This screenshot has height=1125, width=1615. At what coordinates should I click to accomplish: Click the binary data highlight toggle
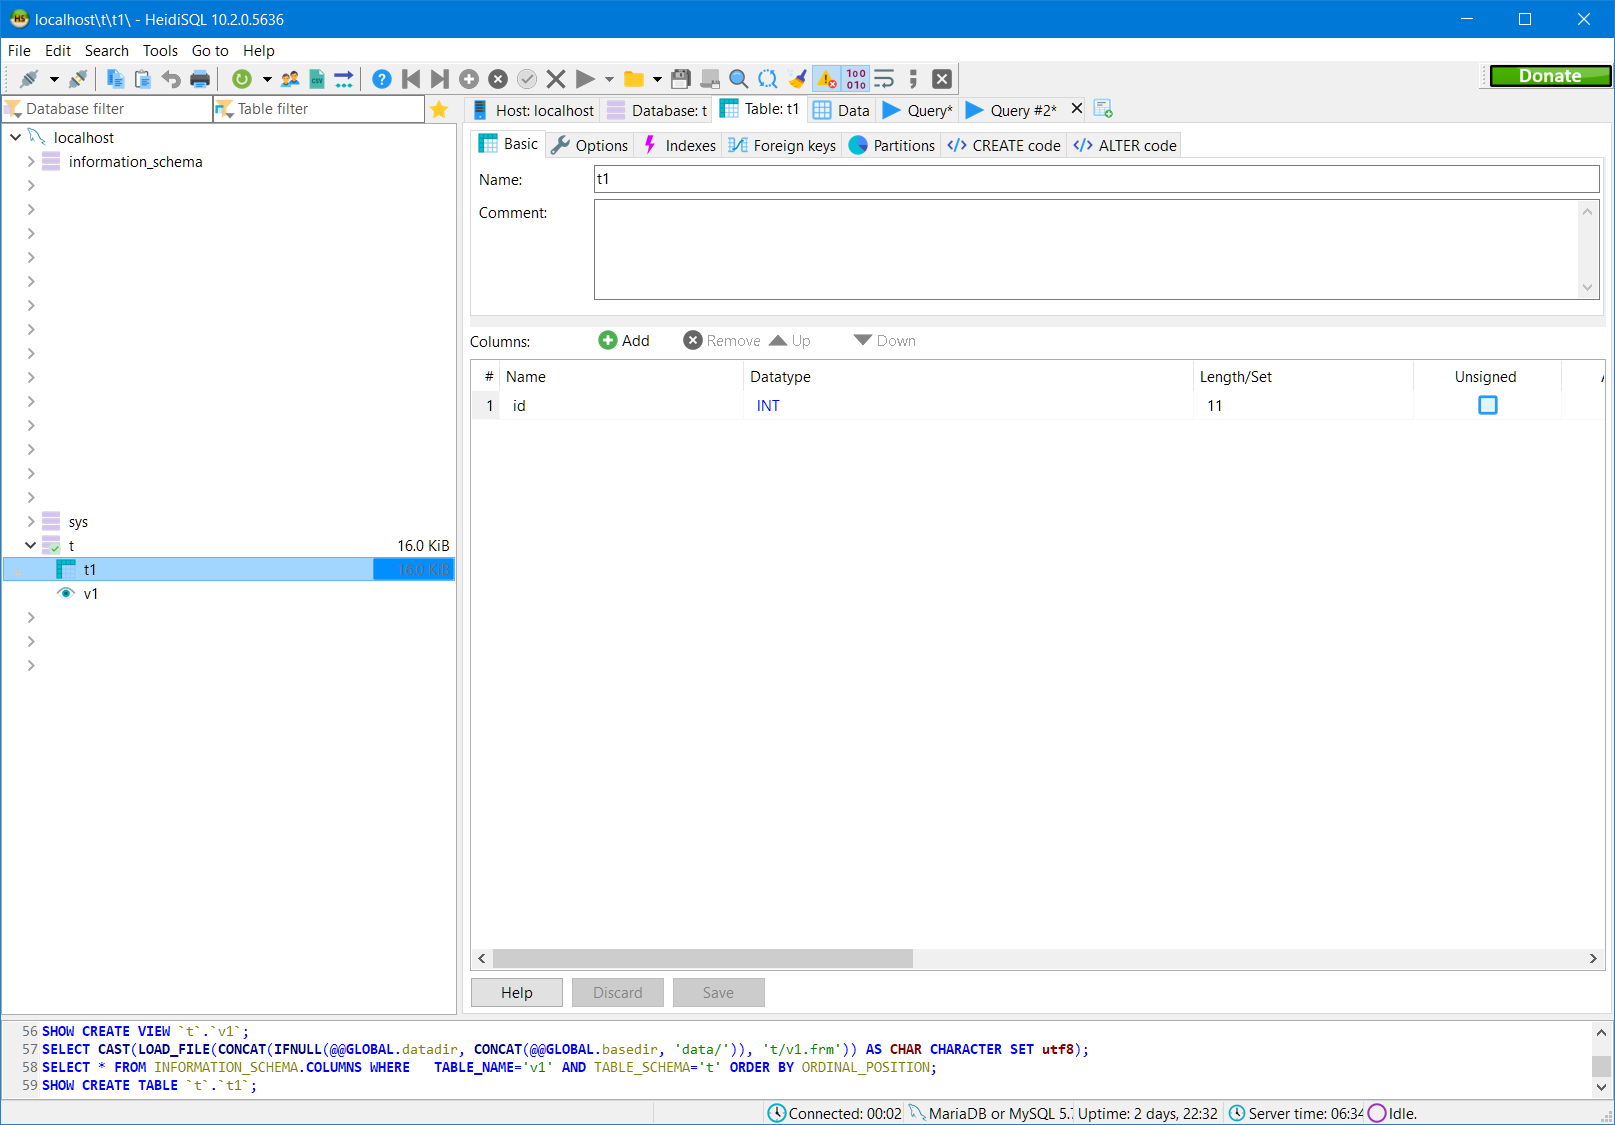[855, 78]
